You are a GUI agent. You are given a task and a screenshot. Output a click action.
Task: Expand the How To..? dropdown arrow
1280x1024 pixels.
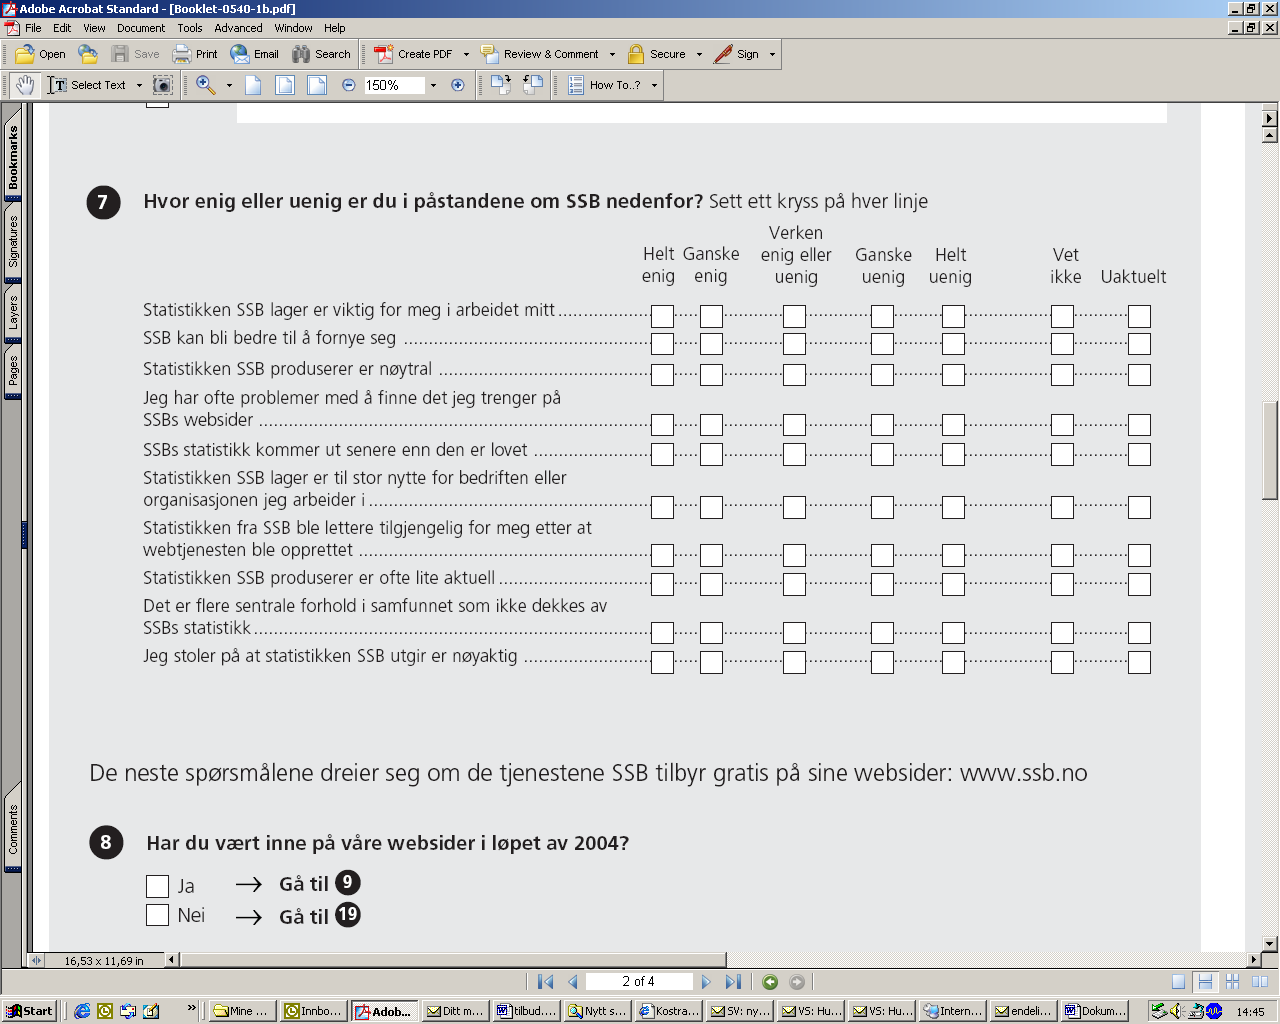point(655,85)
